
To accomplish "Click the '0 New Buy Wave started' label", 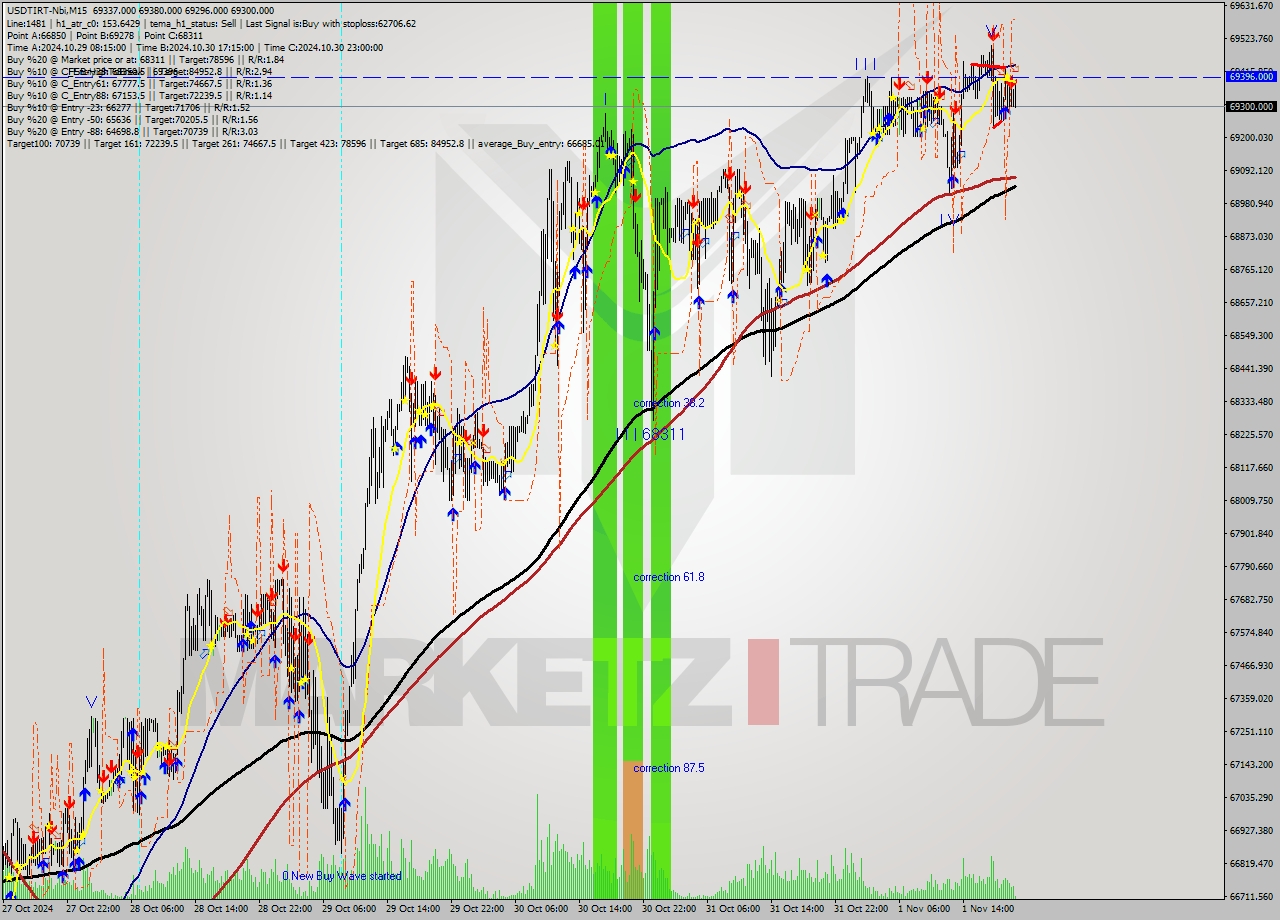I will [341, 876].
